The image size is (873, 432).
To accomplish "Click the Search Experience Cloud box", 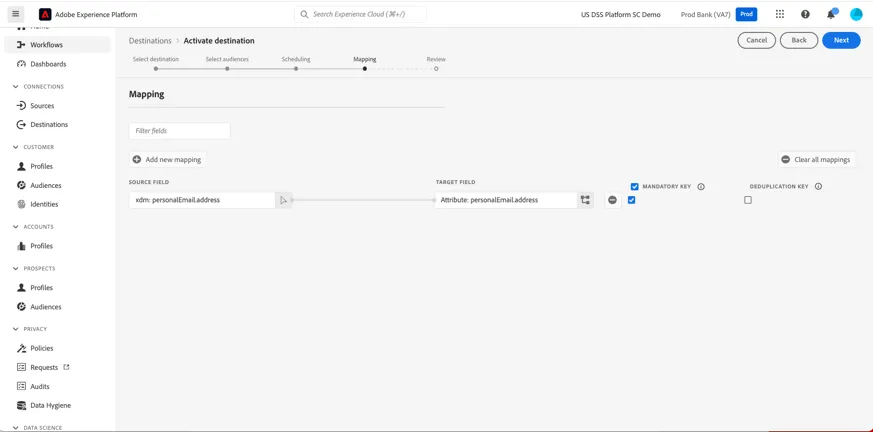I will (360, 14).
